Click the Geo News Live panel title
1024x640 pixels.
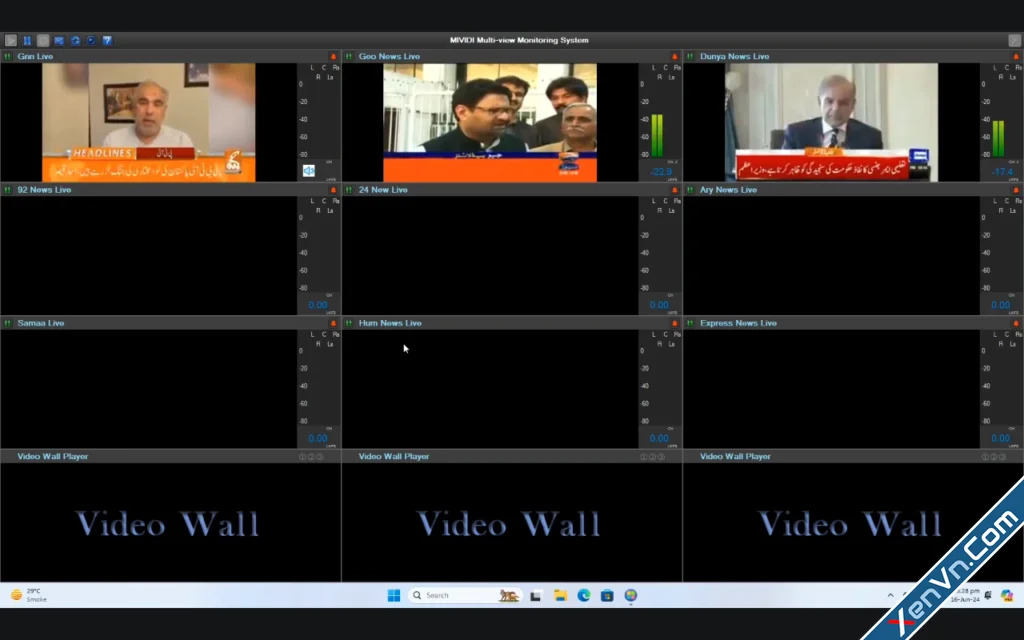(389, 57)
